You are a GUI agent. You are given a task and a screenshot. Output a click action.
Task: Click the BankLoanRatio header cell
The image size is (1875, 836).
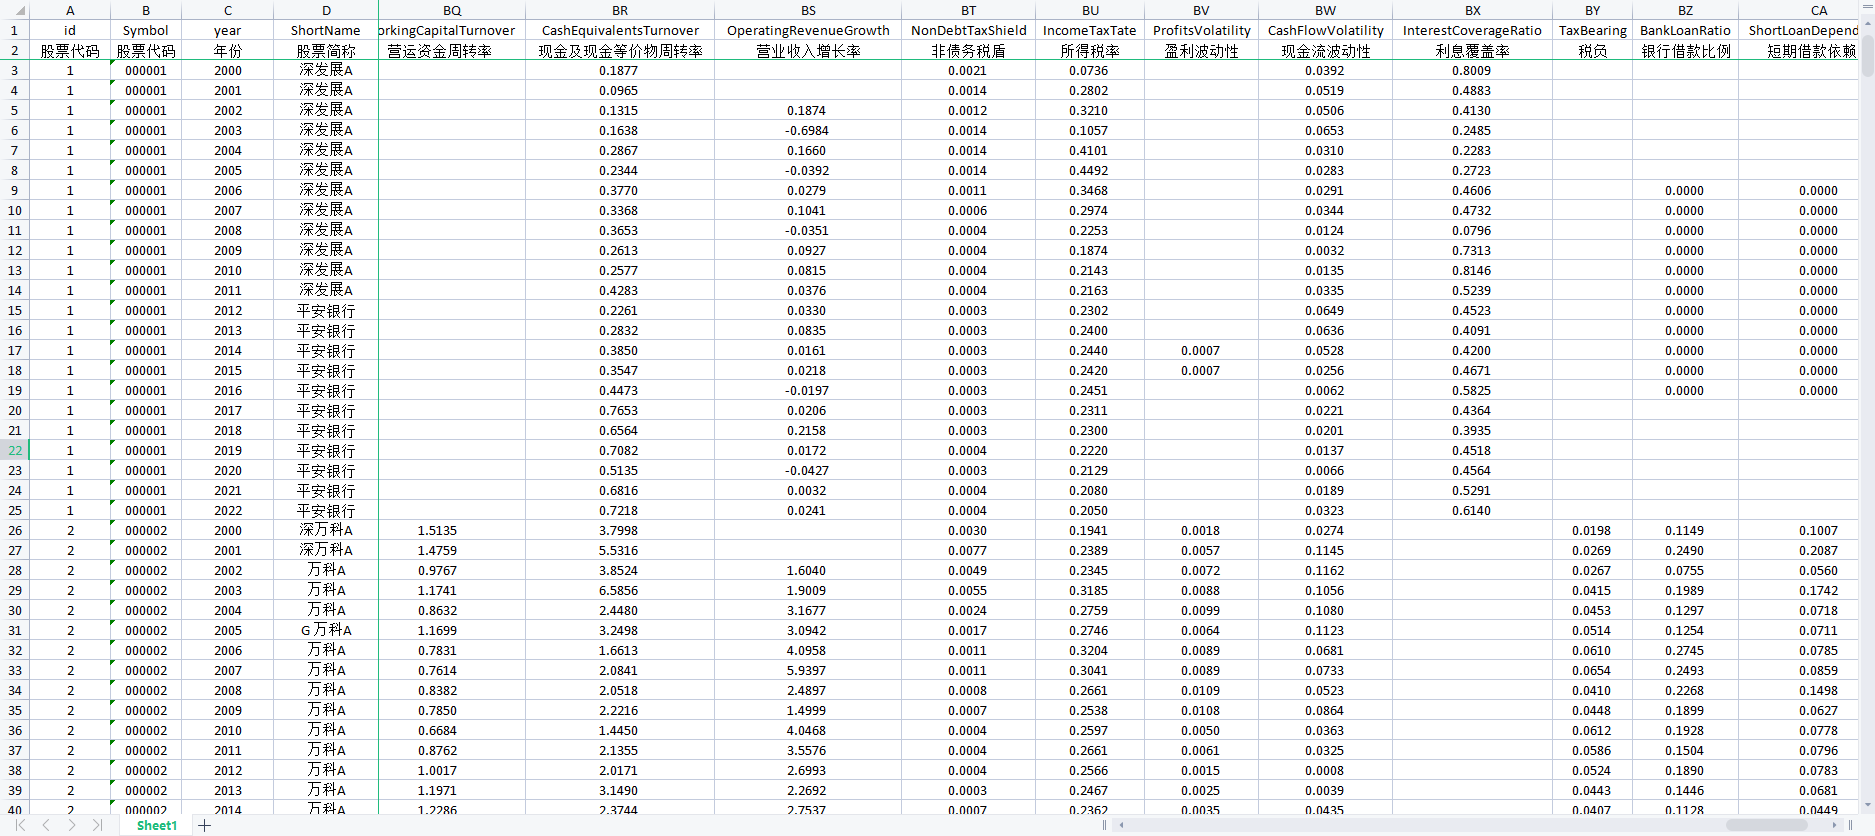(x=1685, y=30)
